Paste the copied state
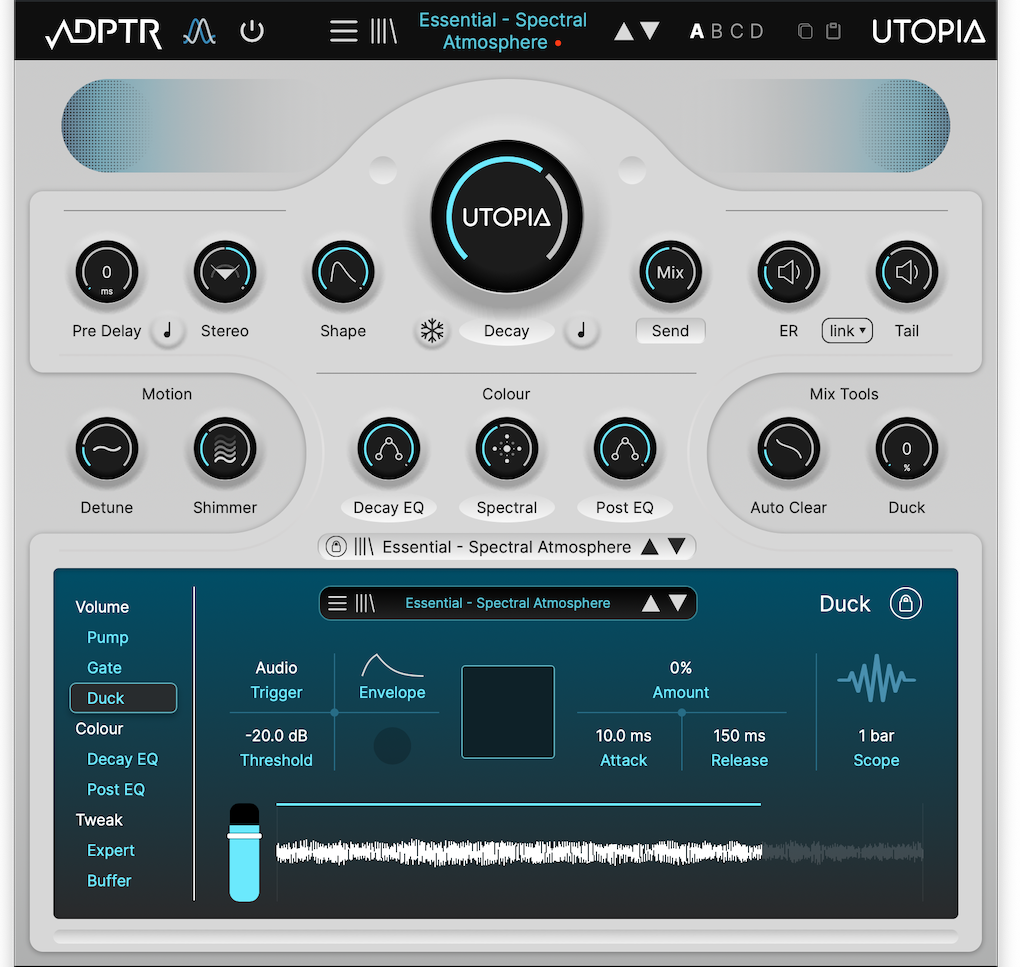1024x967 pixels. click(x=833, y=31)
